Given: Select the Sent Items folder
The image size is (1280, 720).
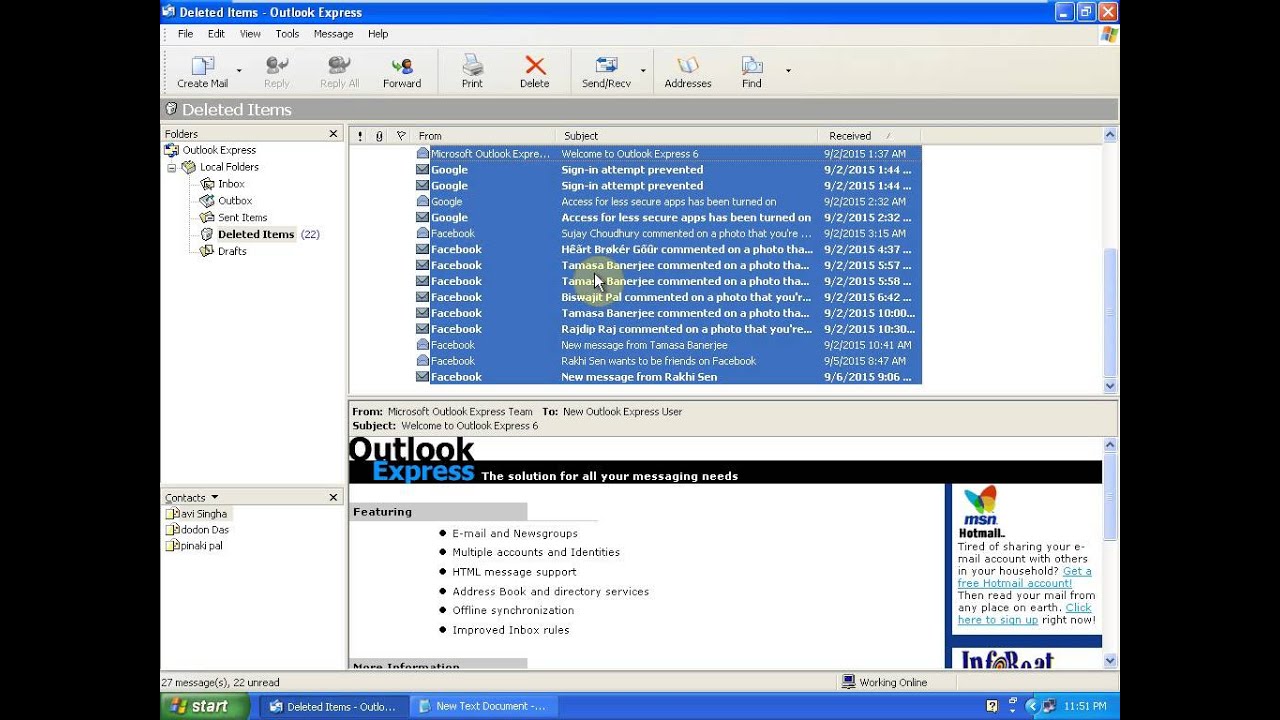Looking at the screenshot, I should 242,218.
